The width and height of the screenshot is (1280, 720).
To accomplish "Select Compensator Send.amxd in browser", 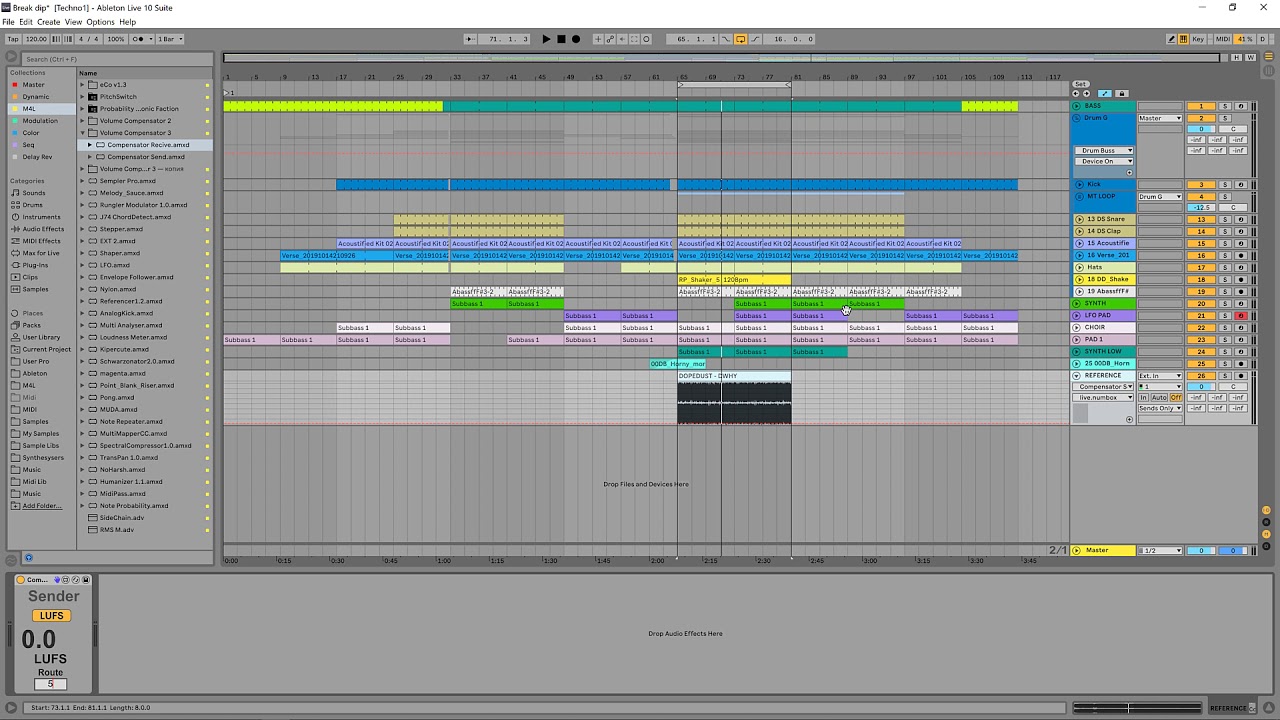I will click(146, 157).
